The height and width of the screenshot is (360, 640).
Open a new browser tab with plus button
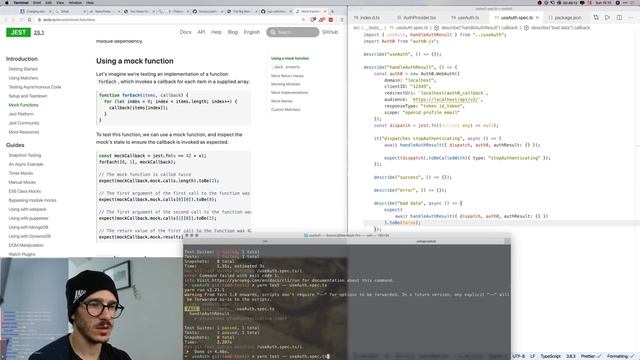click(332, 11)
